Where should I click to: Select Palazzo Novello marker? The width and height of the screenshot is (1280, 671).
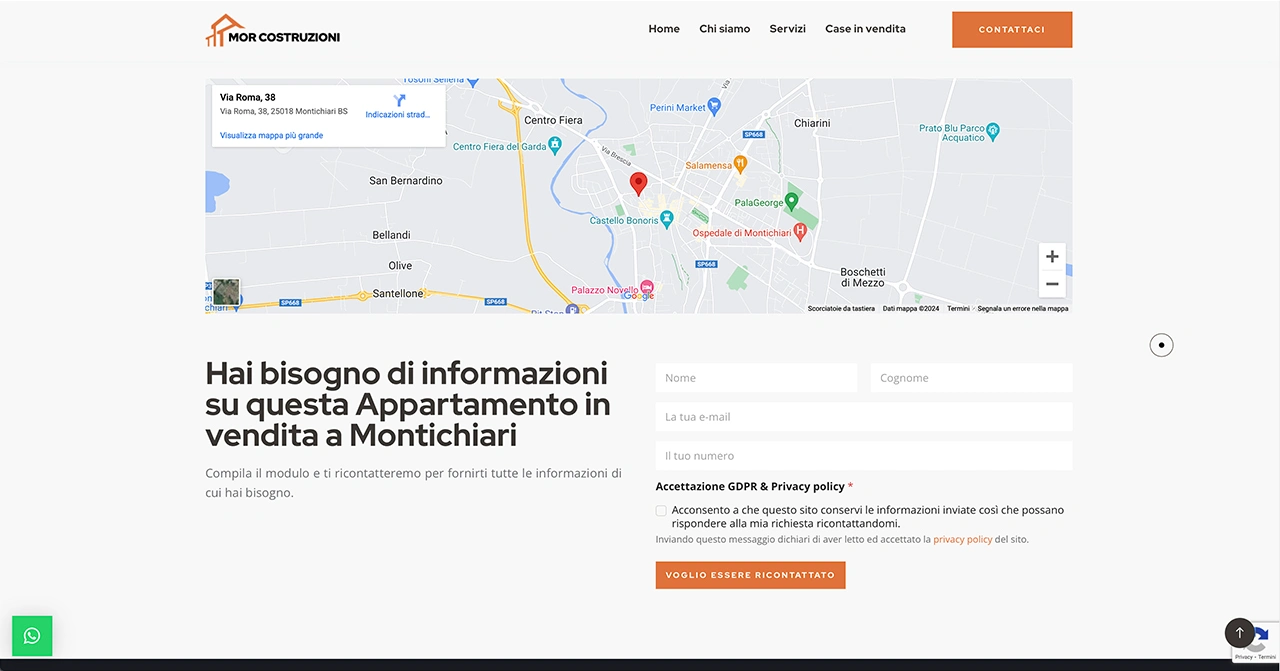(x=646, y=288)
